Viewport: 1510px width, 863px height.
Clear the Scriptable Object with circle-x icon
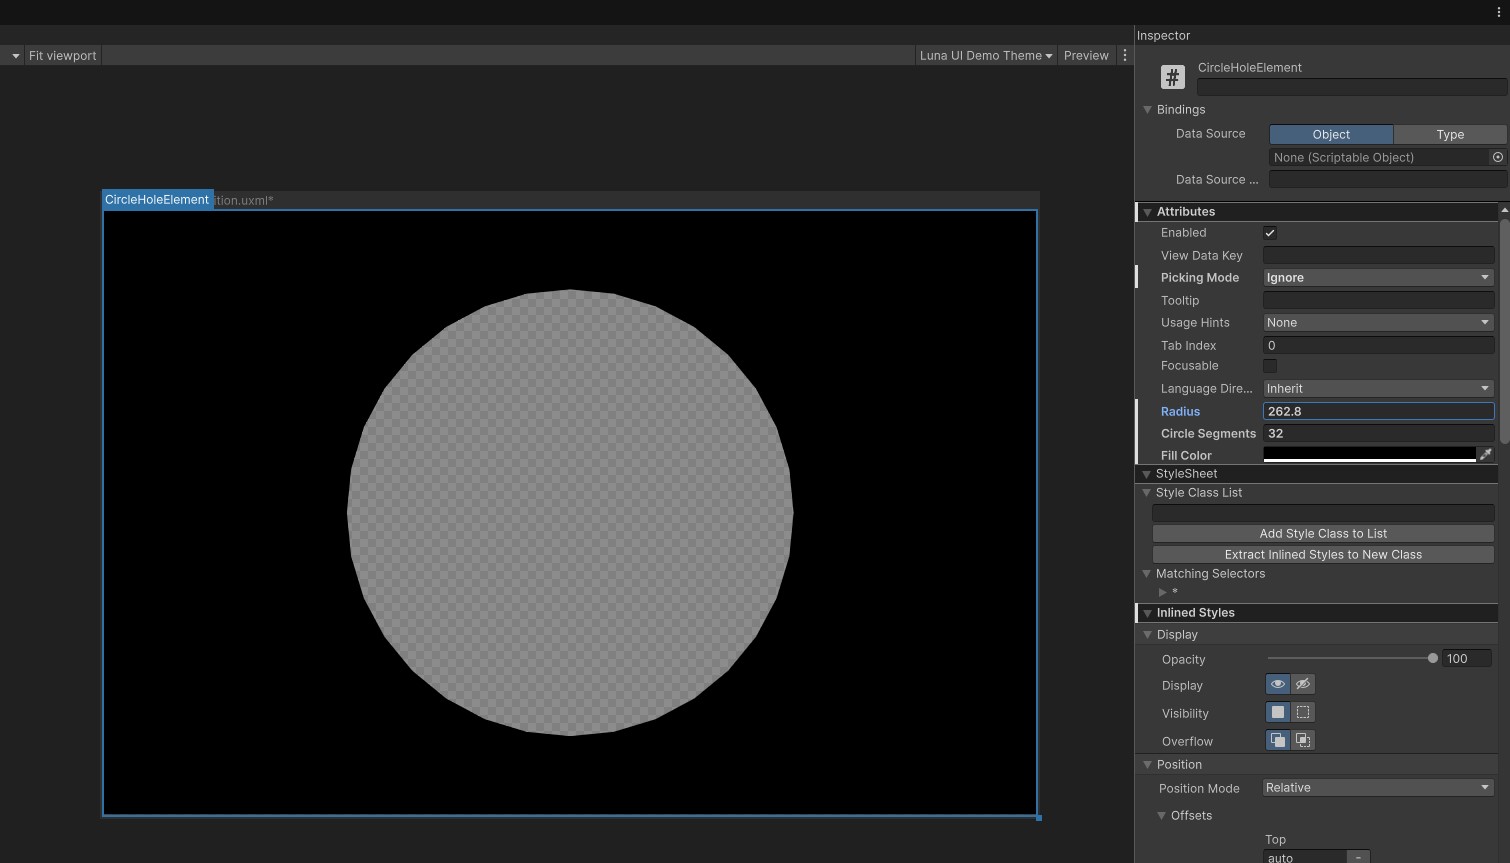(1497, 157)
